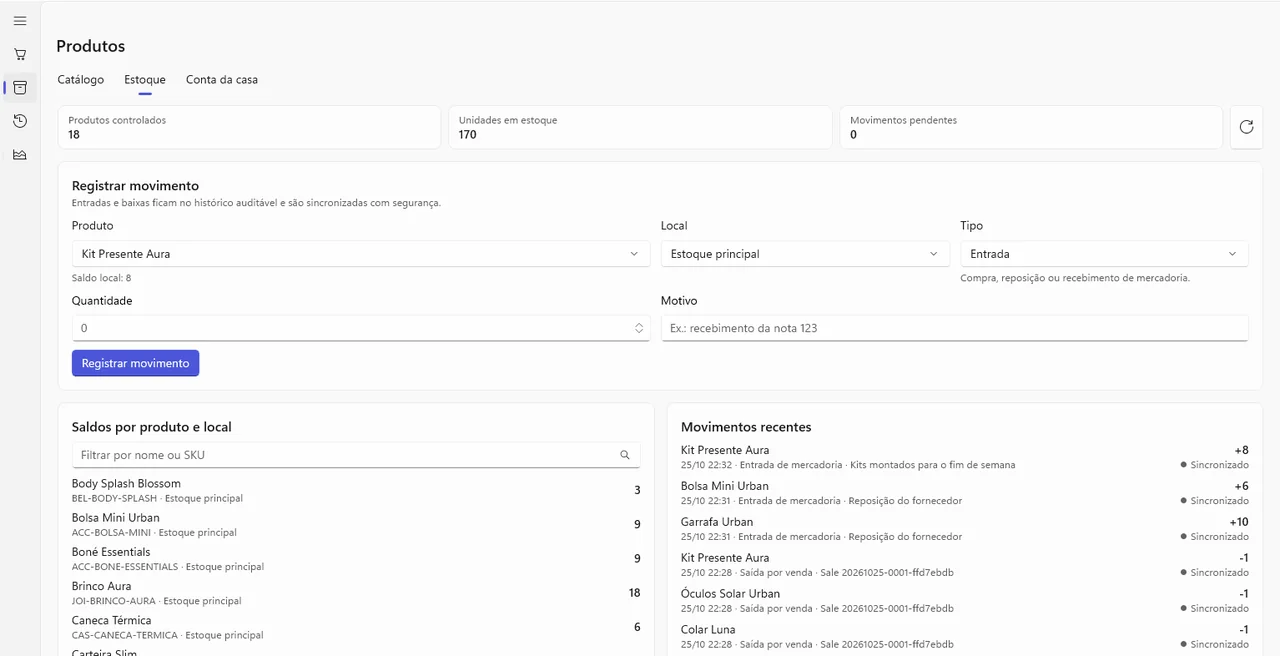Select the Caneca Térmica balance row

pos(356,627)
